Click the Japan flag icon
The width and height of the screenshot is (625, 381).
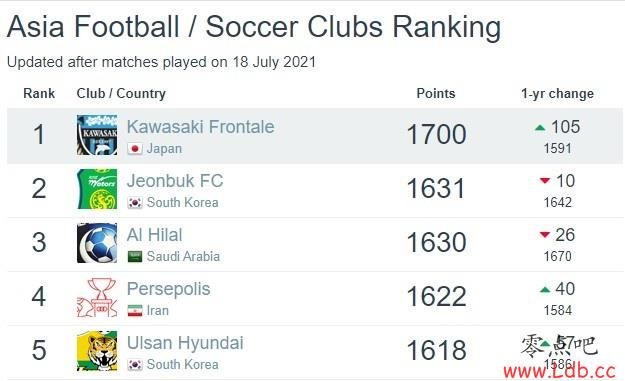[135, 149]
